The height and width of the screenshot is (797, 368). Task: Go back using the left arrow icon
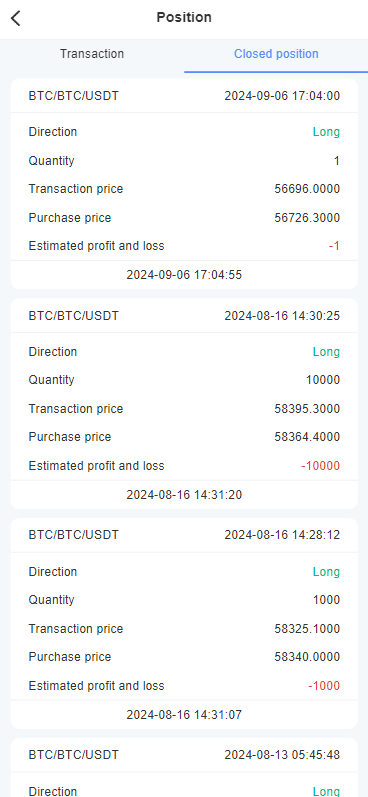[16, 18]
